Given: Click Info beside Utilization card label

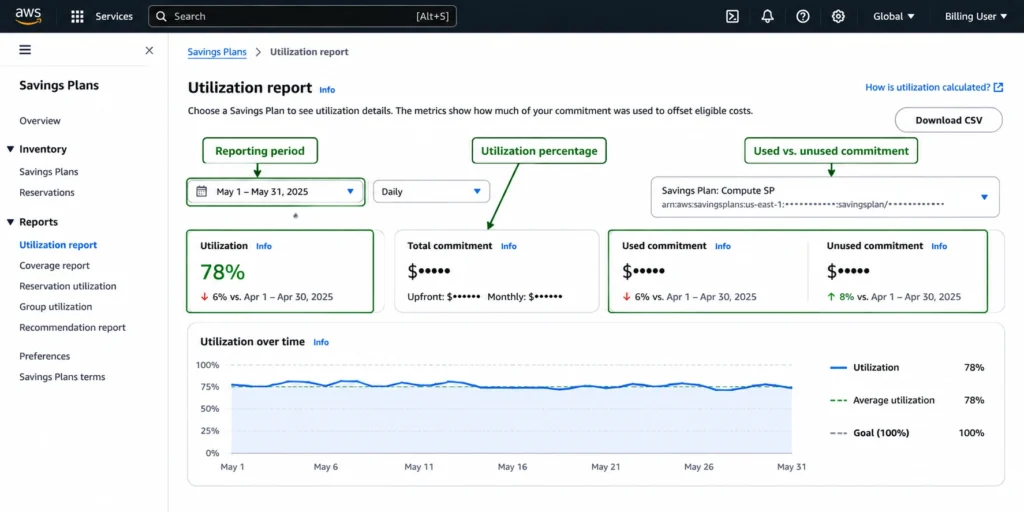Looking at the screenshot, I should pyautogui.click(x=264, y=246).
